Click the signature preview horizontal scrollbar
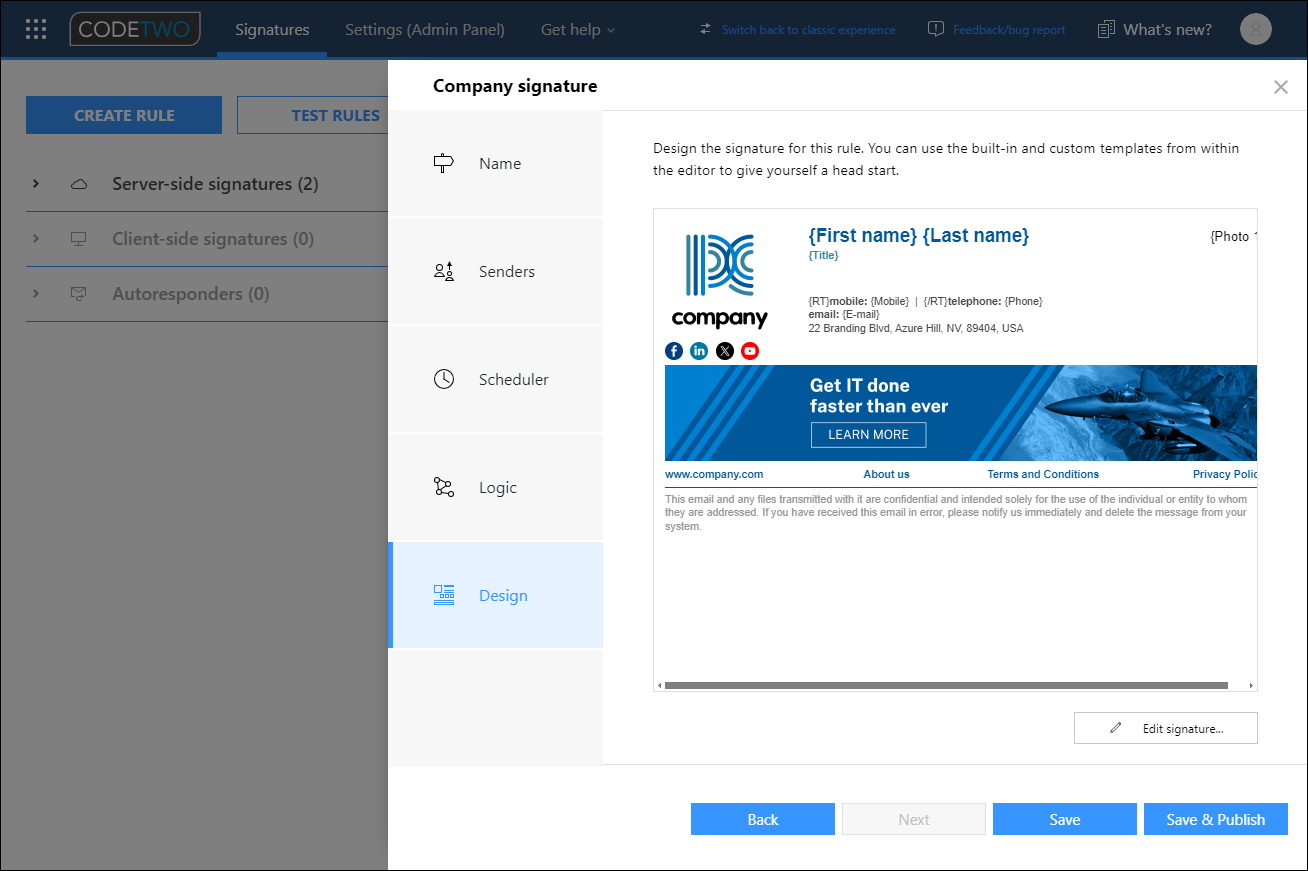Image resolution: width=1308 pixels, height=871 pixels. [943, 685]
